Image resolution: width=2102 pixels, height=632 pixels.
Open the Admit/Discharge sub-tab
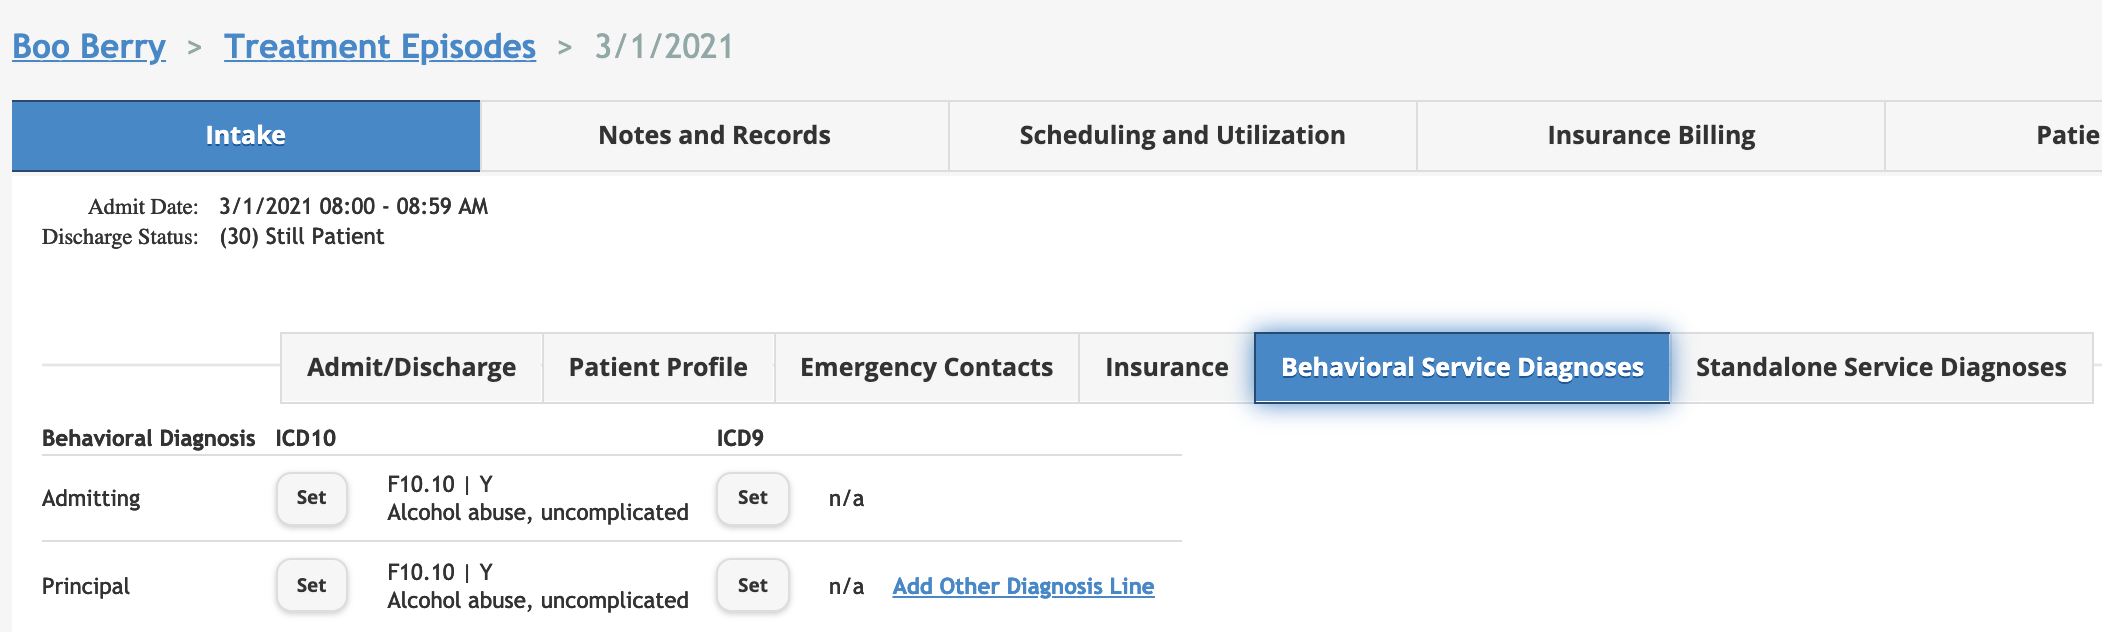pyautogui.click(x=412, y=368)
